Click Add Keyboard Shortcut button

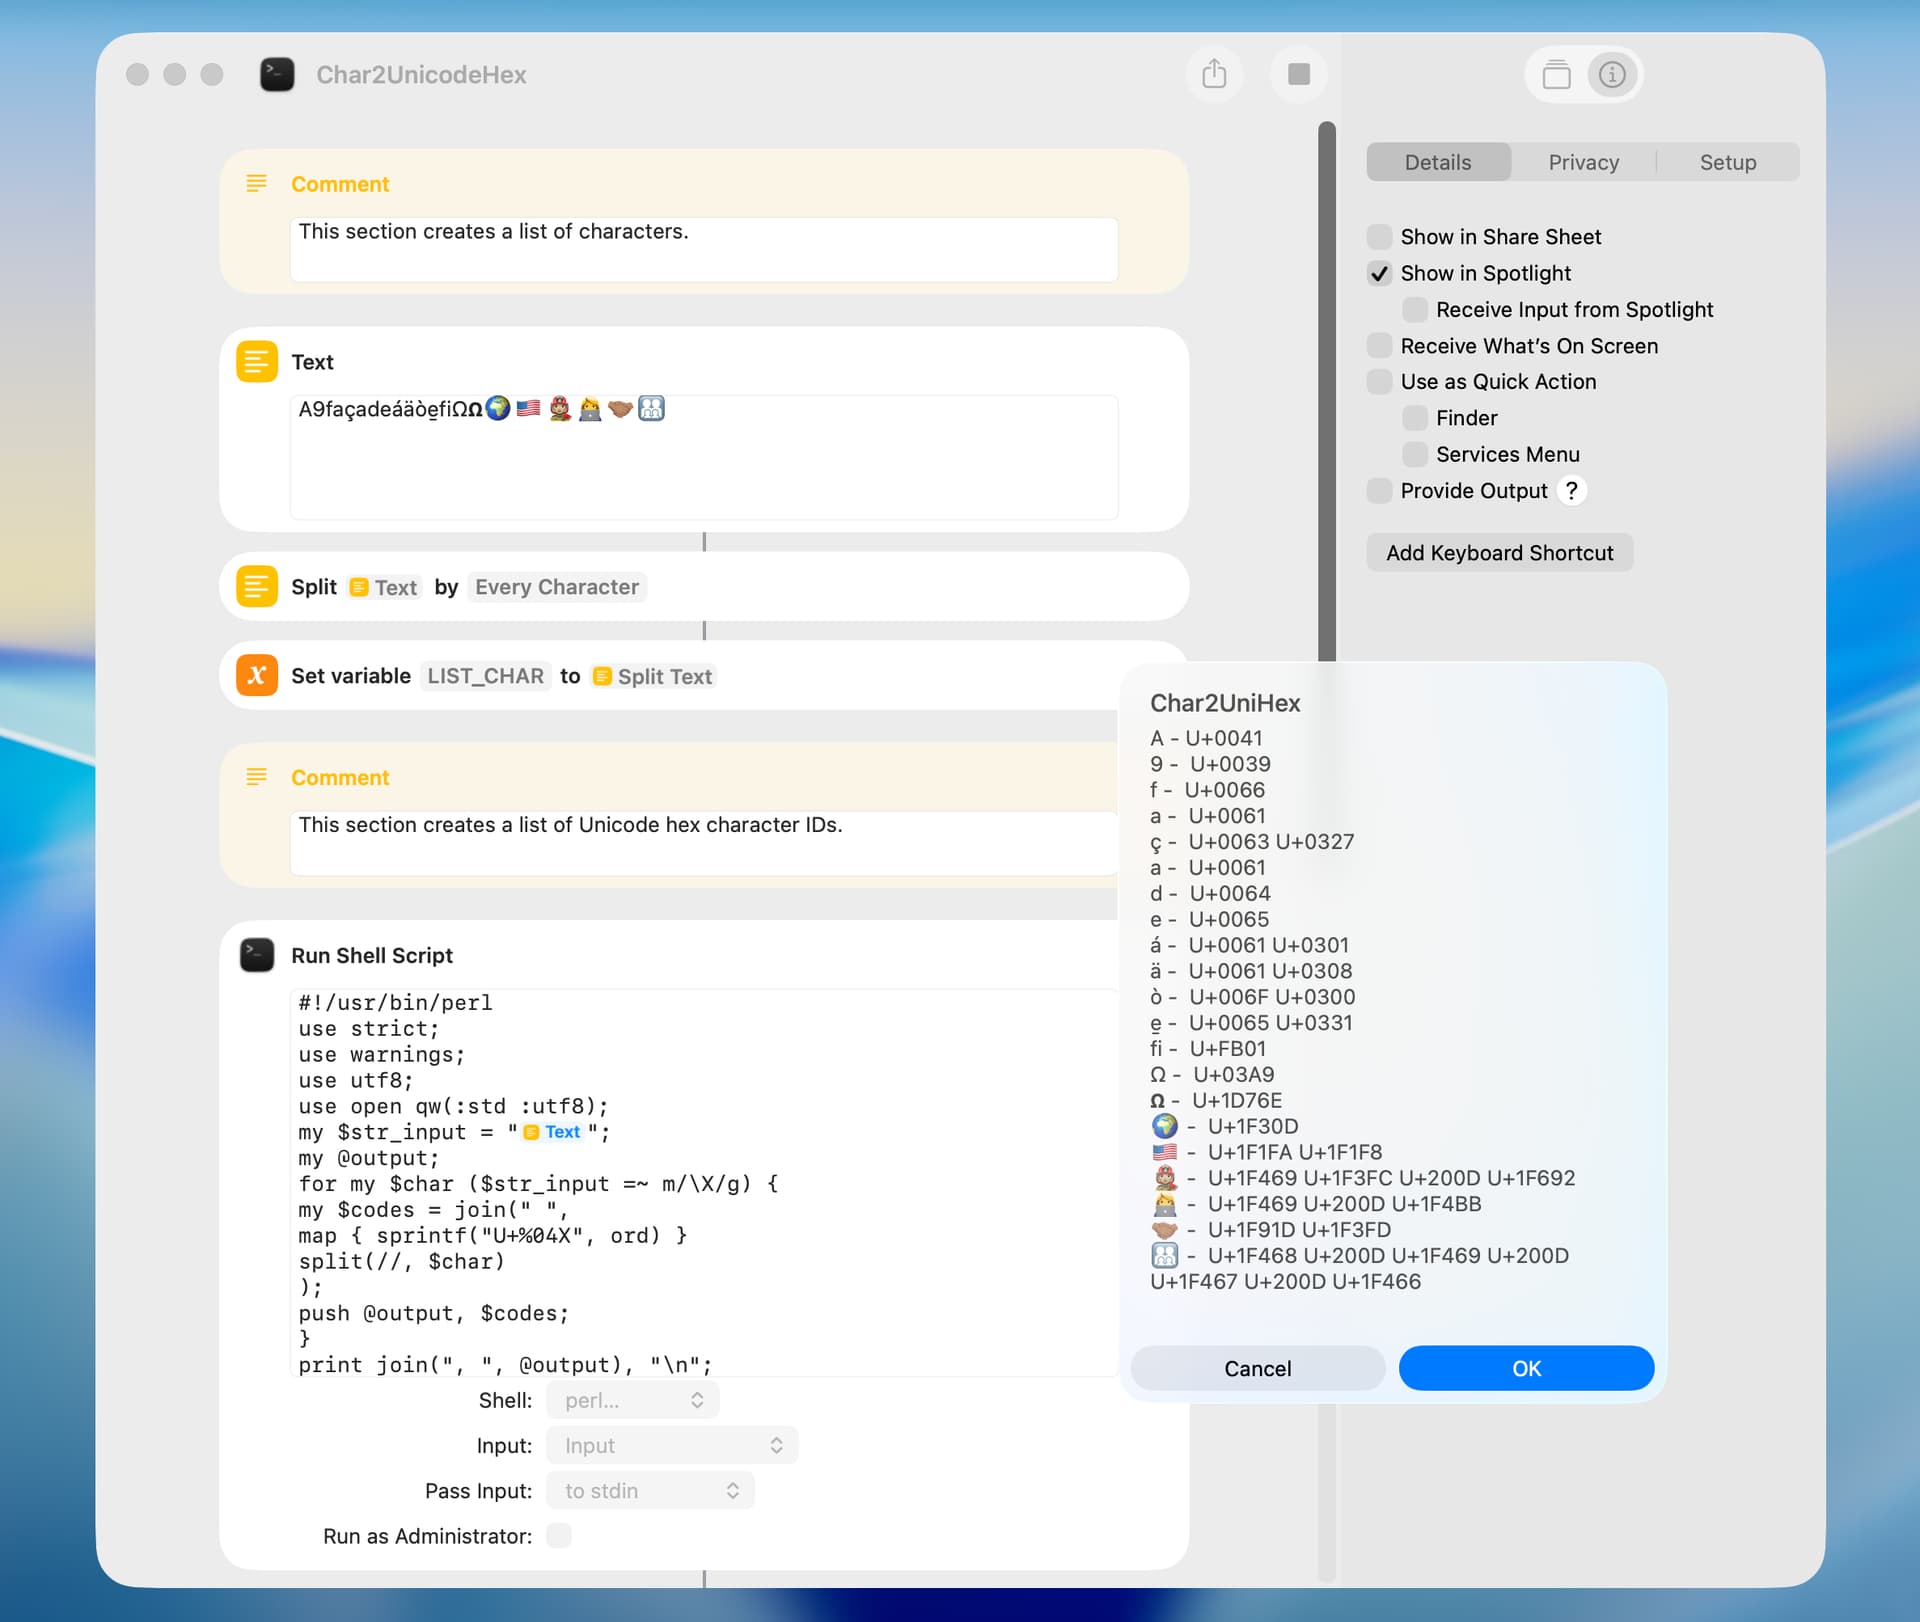pos(1499,553)
